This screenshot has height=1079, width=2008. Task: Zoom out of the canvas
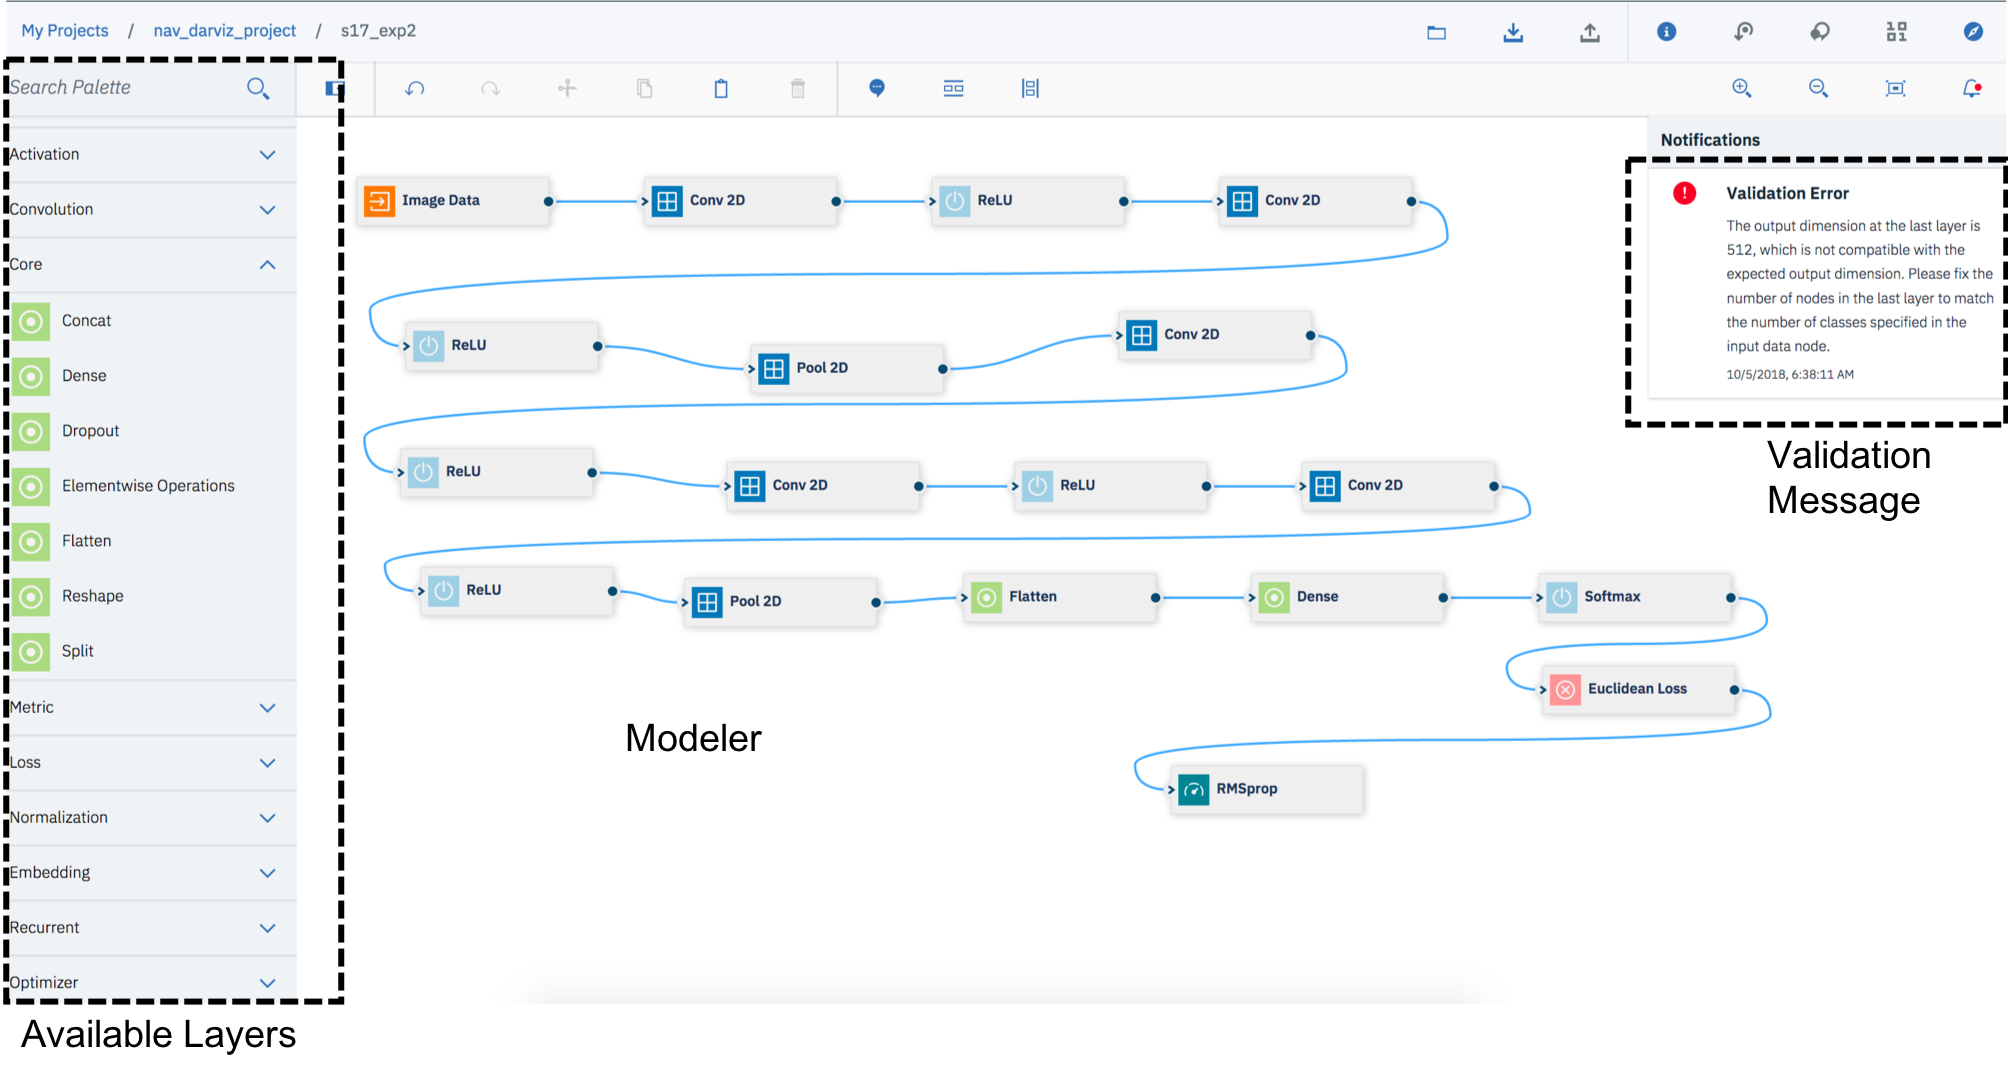1819,88
